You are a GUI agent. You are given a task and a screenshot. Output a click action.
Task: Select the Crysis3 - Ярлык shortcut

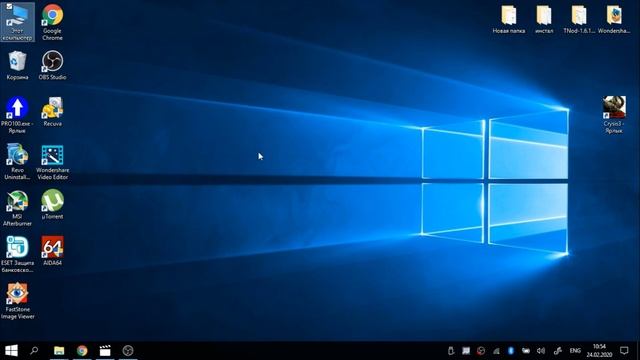[614, 115]
